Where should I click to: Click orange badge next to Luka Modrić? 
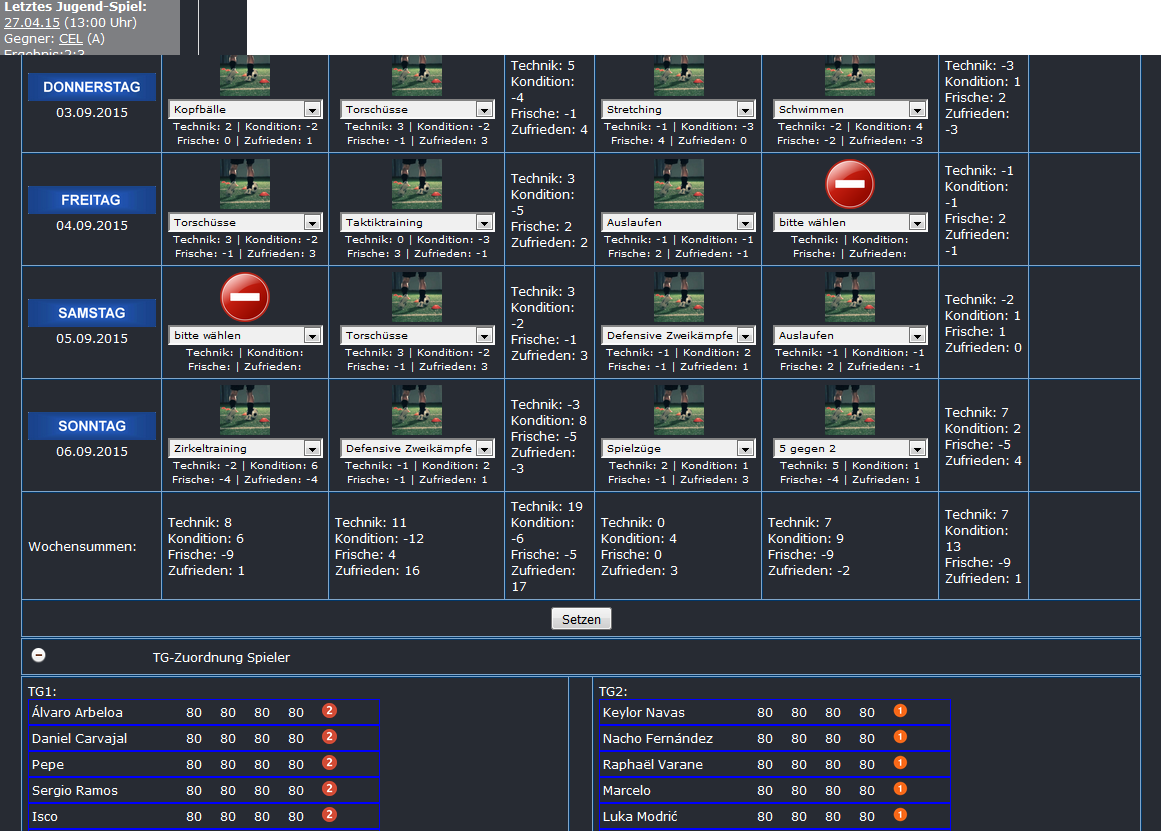point(900,815)
